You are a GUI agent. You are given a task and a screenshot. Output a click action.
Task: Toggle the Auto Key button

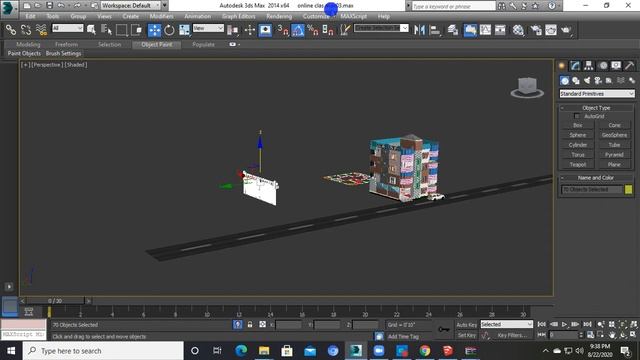(467, 325)
